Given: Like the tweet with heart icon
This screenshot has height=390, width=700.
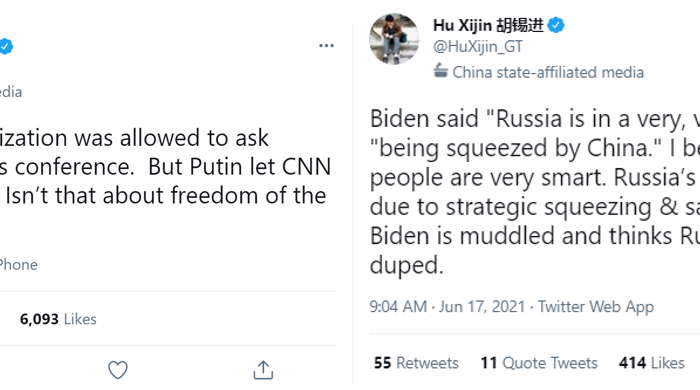Looking at the screenshot, I should 118,369.
